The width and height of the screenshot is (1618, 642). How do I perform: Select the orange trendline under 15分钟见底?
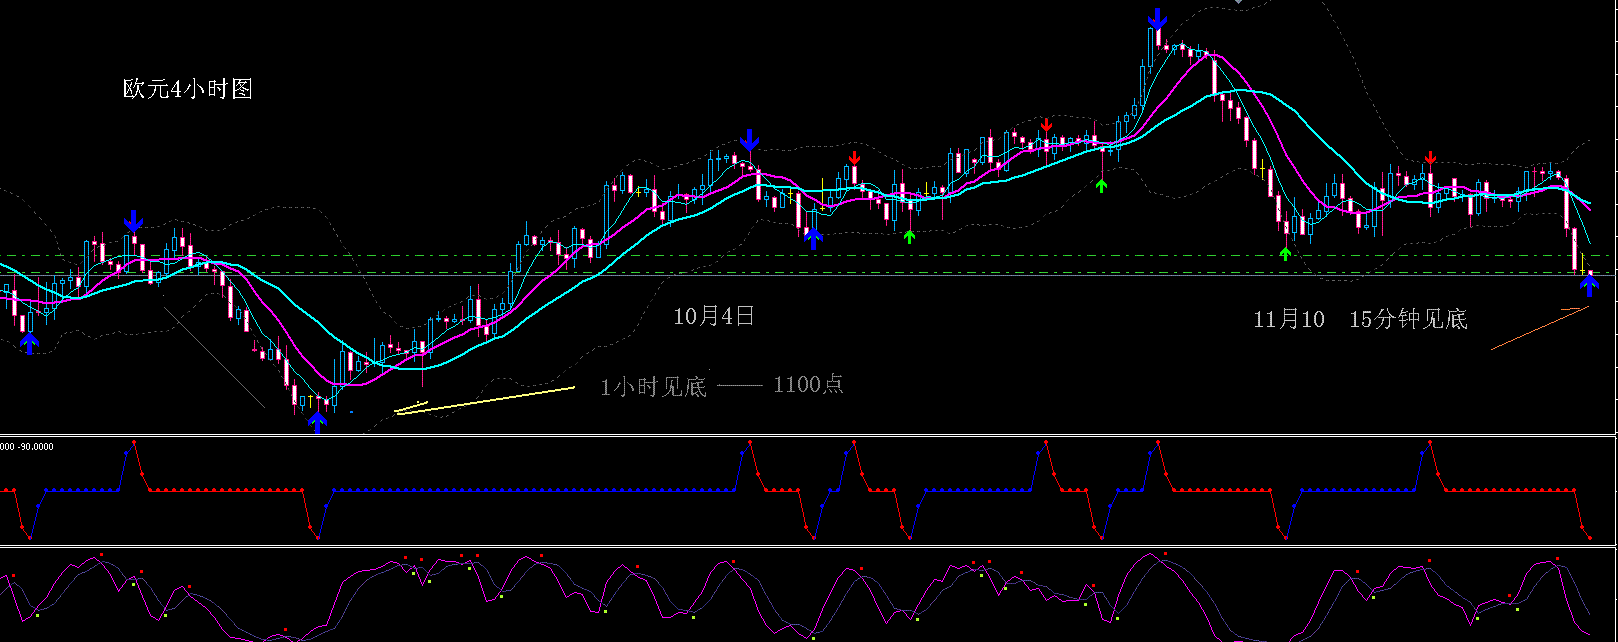[1539, 328]
